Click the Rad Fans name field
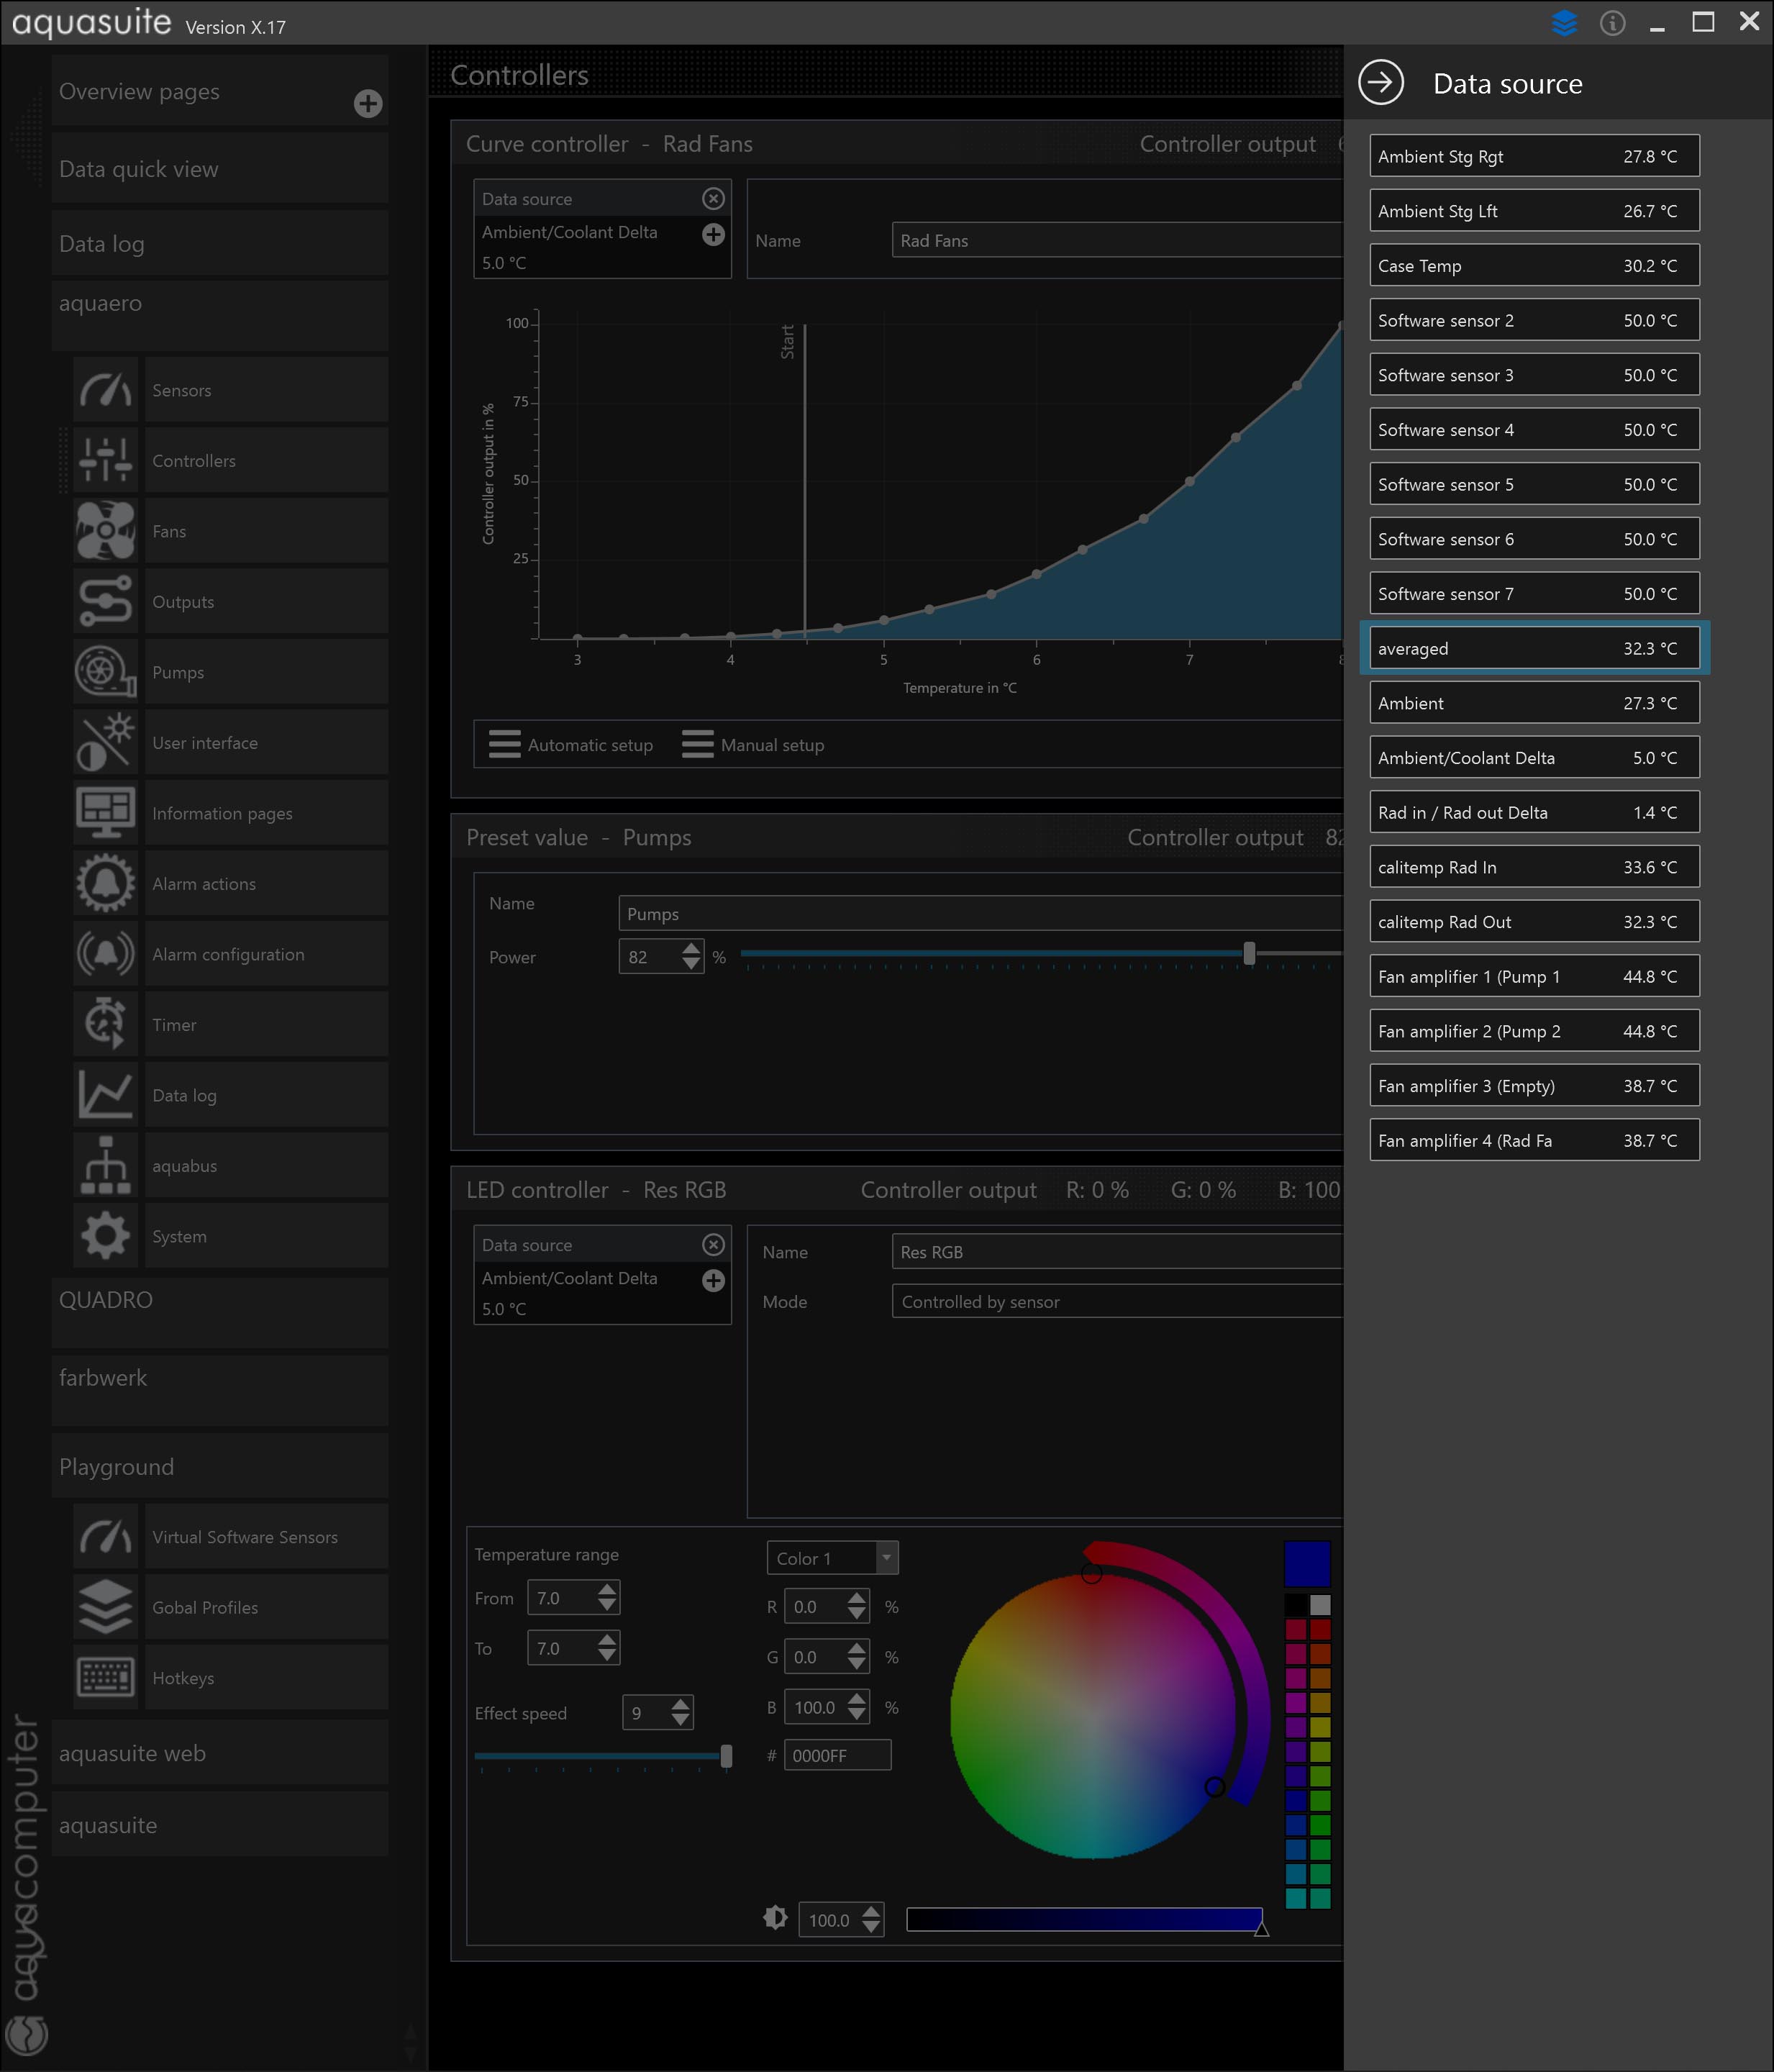The width and height of the screenshot is (1774, 2072). (x=1117, y=240)
